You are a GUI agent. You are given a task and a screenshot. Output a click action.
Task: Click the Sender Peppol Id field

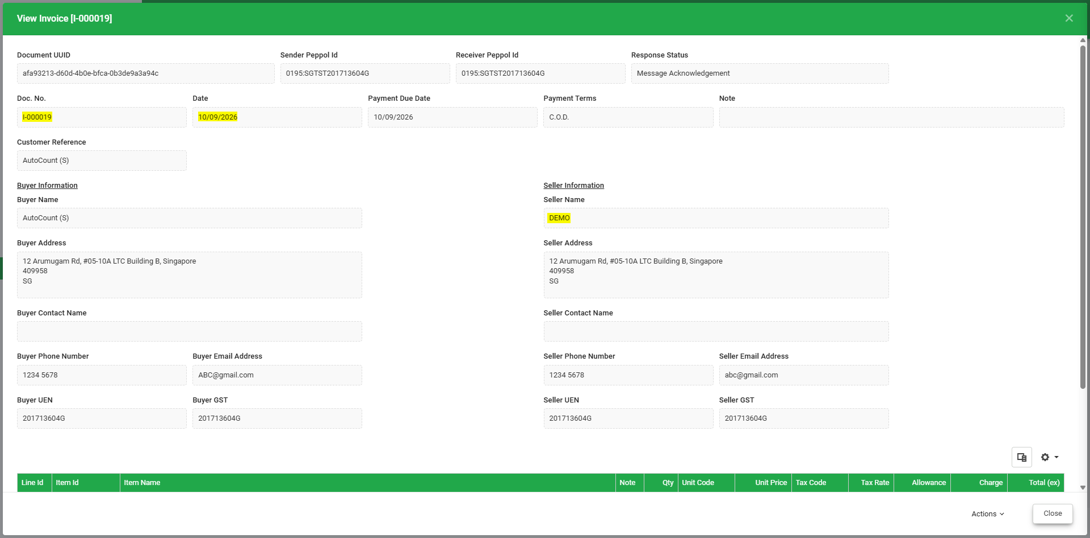pyautogui.click(x=365, y=73)
